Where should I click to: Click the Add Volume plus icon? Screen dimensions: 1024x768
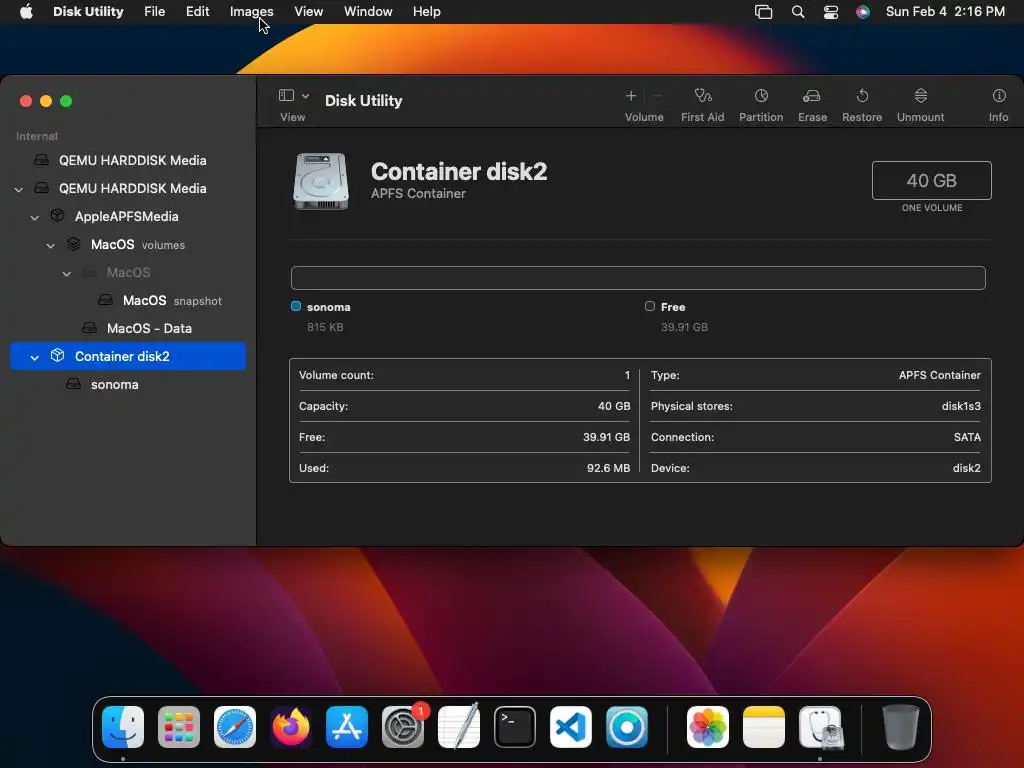coord(631,96)
